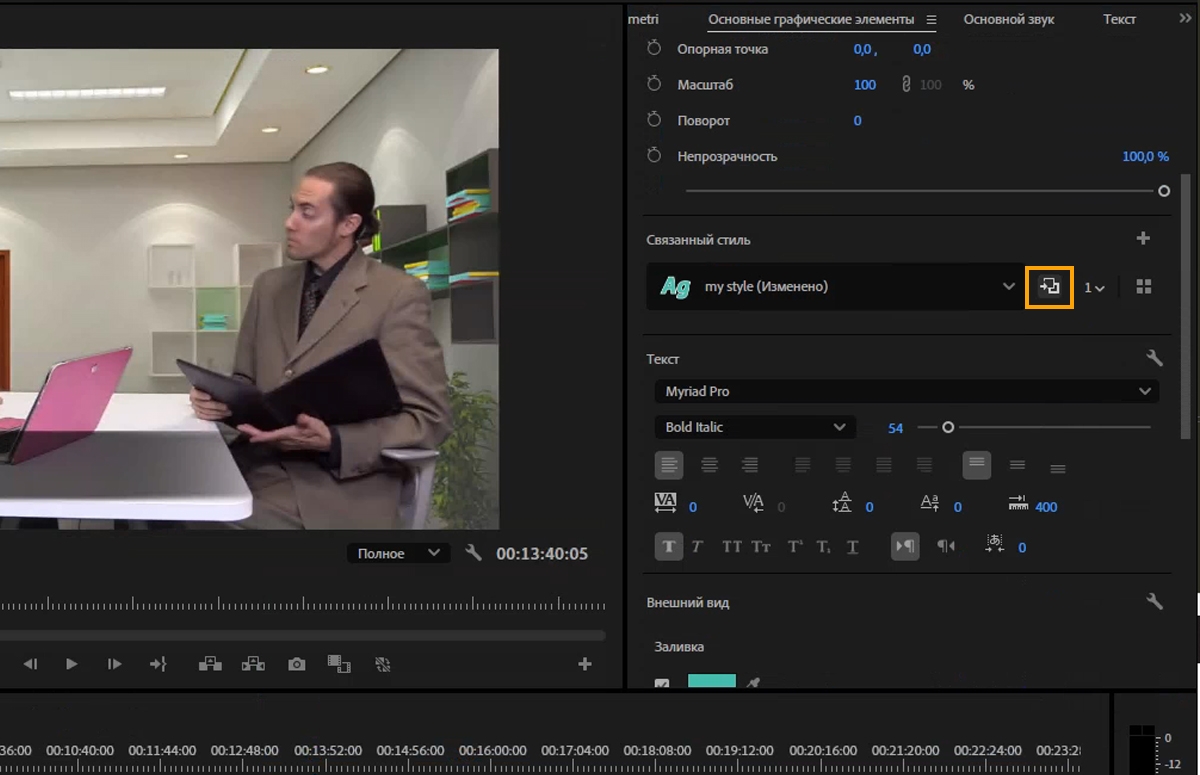Open the Полное playback resolution dropdown

pyautogui.click(x=398, y=553)
